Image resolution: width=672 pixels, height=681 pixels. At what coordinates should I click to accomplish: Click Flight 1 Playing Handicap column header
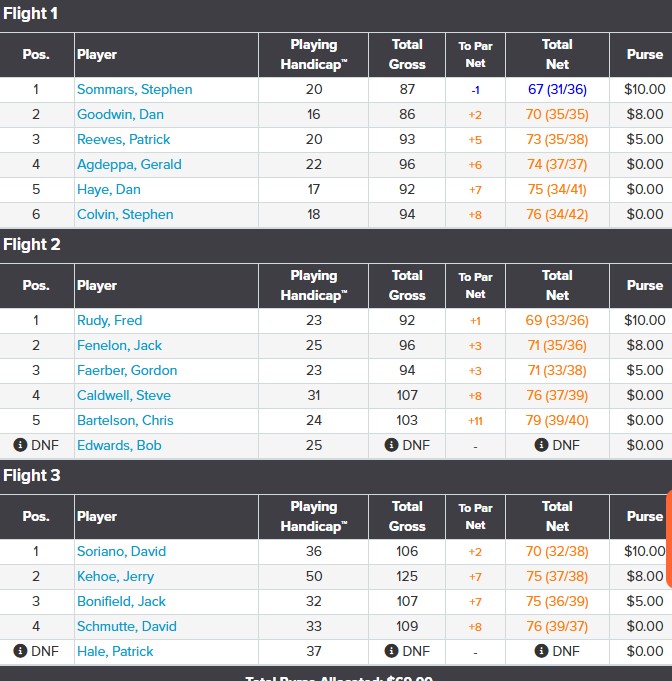coord(314,55)
